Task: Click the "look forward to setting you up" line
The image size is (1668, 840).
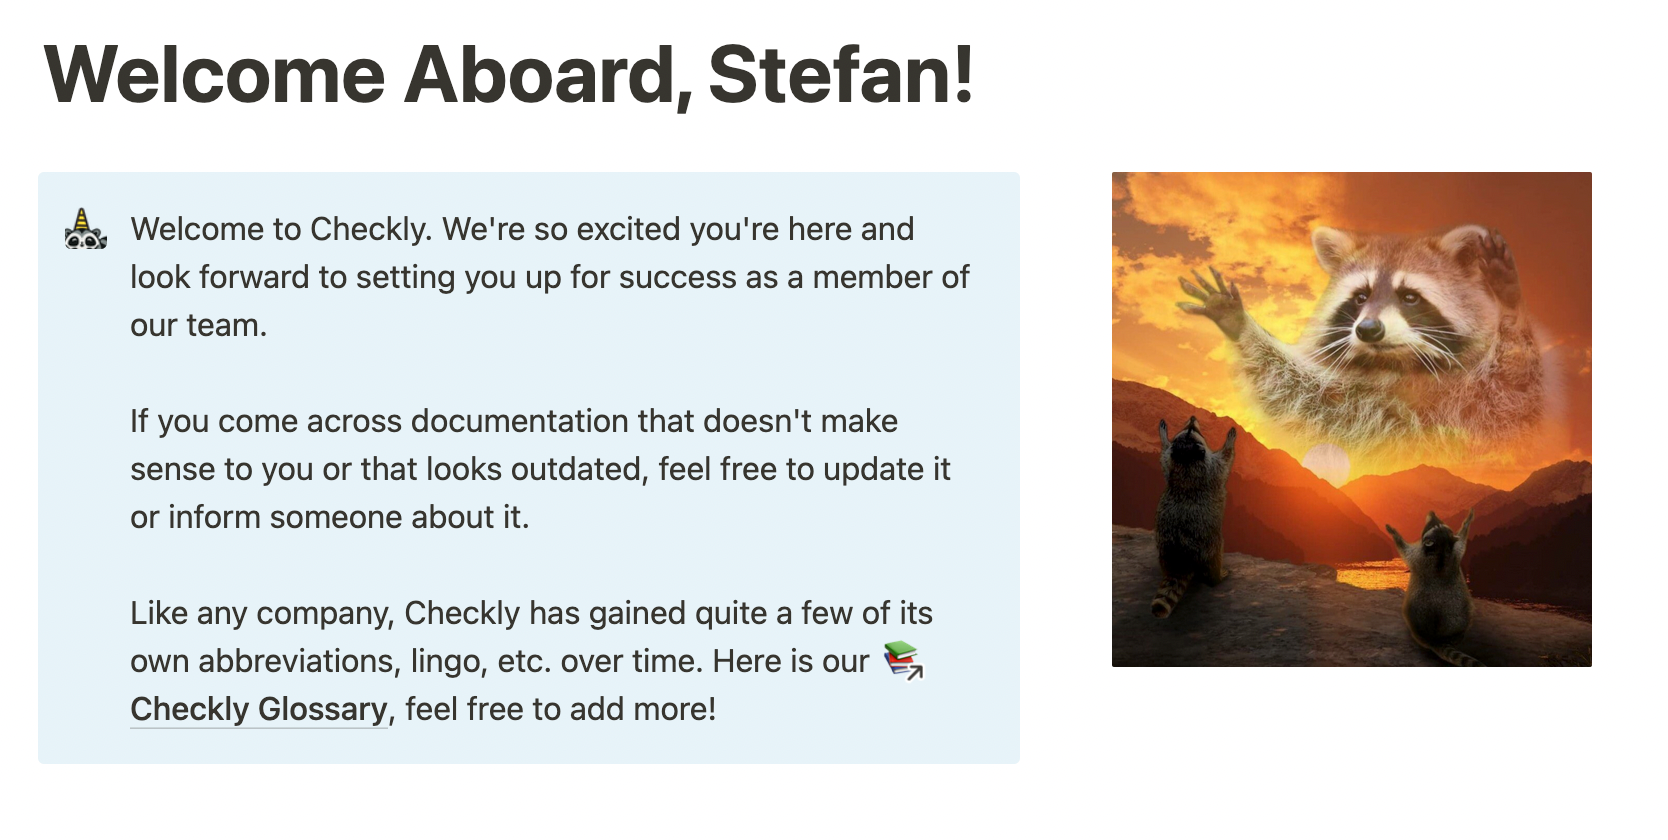Action: 549,277
